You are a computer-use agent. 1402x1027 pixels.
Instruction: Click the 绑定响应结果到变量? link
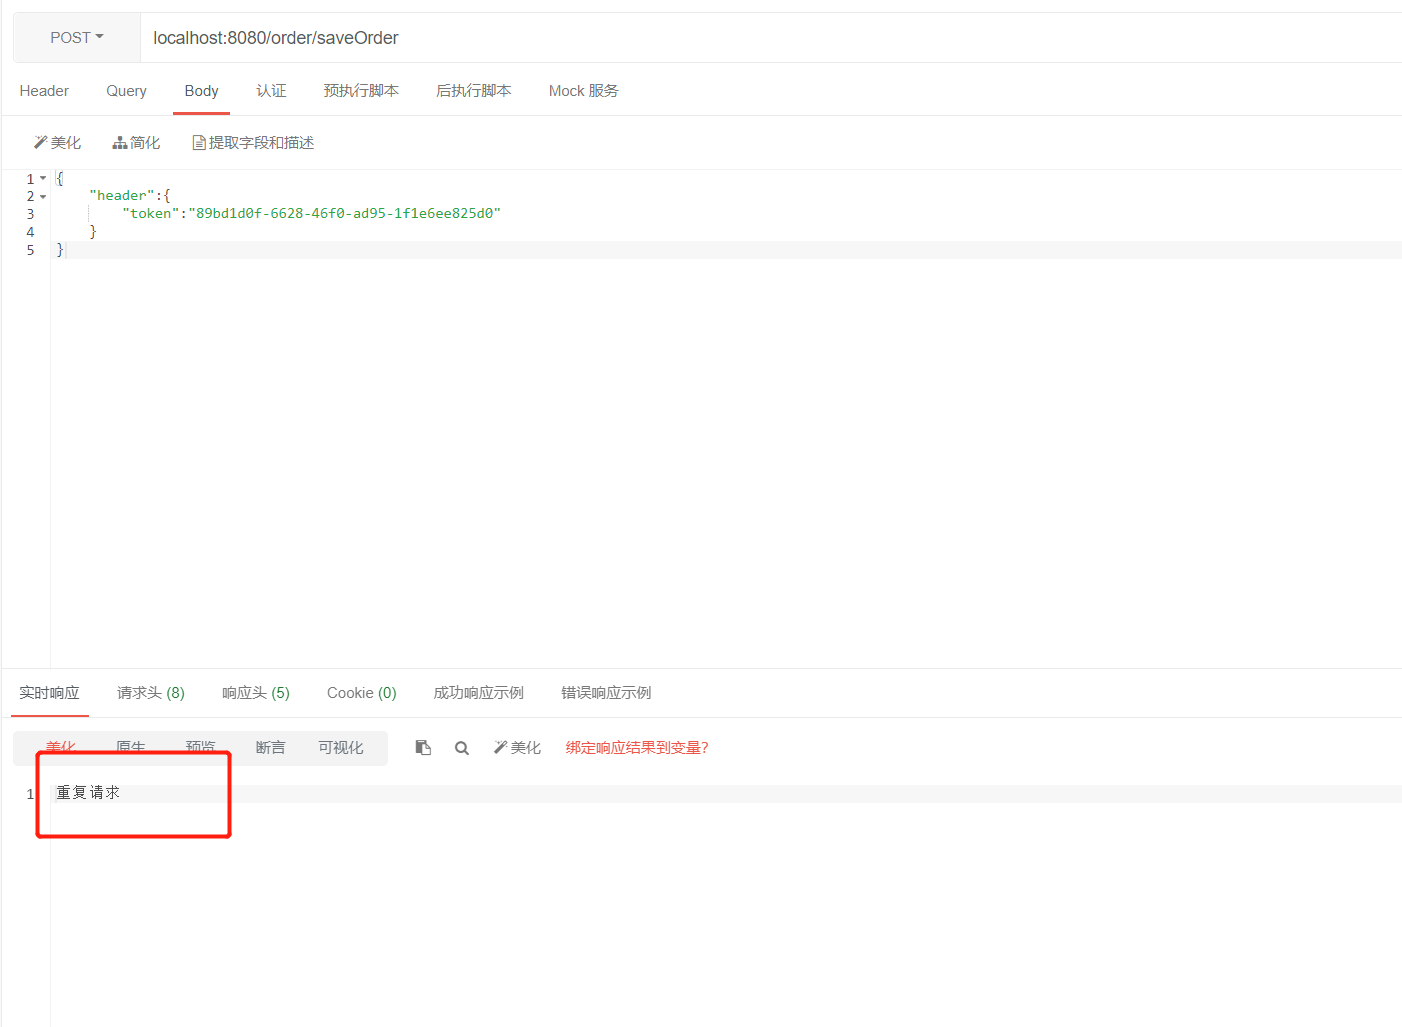point(637,748)
